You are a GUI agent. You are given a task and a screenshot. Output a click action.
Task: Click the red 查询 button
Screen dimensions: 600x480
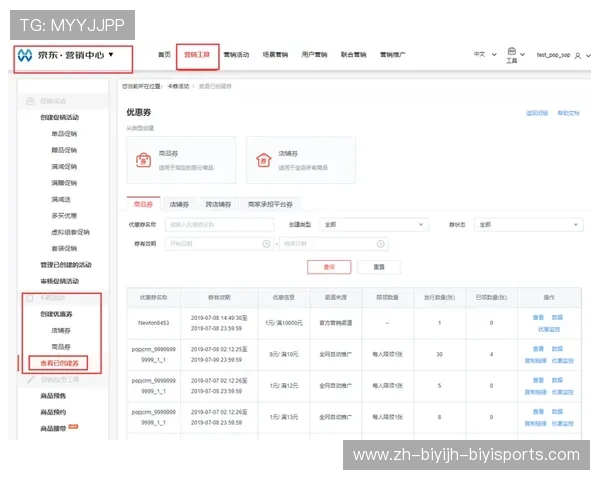pyautogui.click(x=328, y=267)
